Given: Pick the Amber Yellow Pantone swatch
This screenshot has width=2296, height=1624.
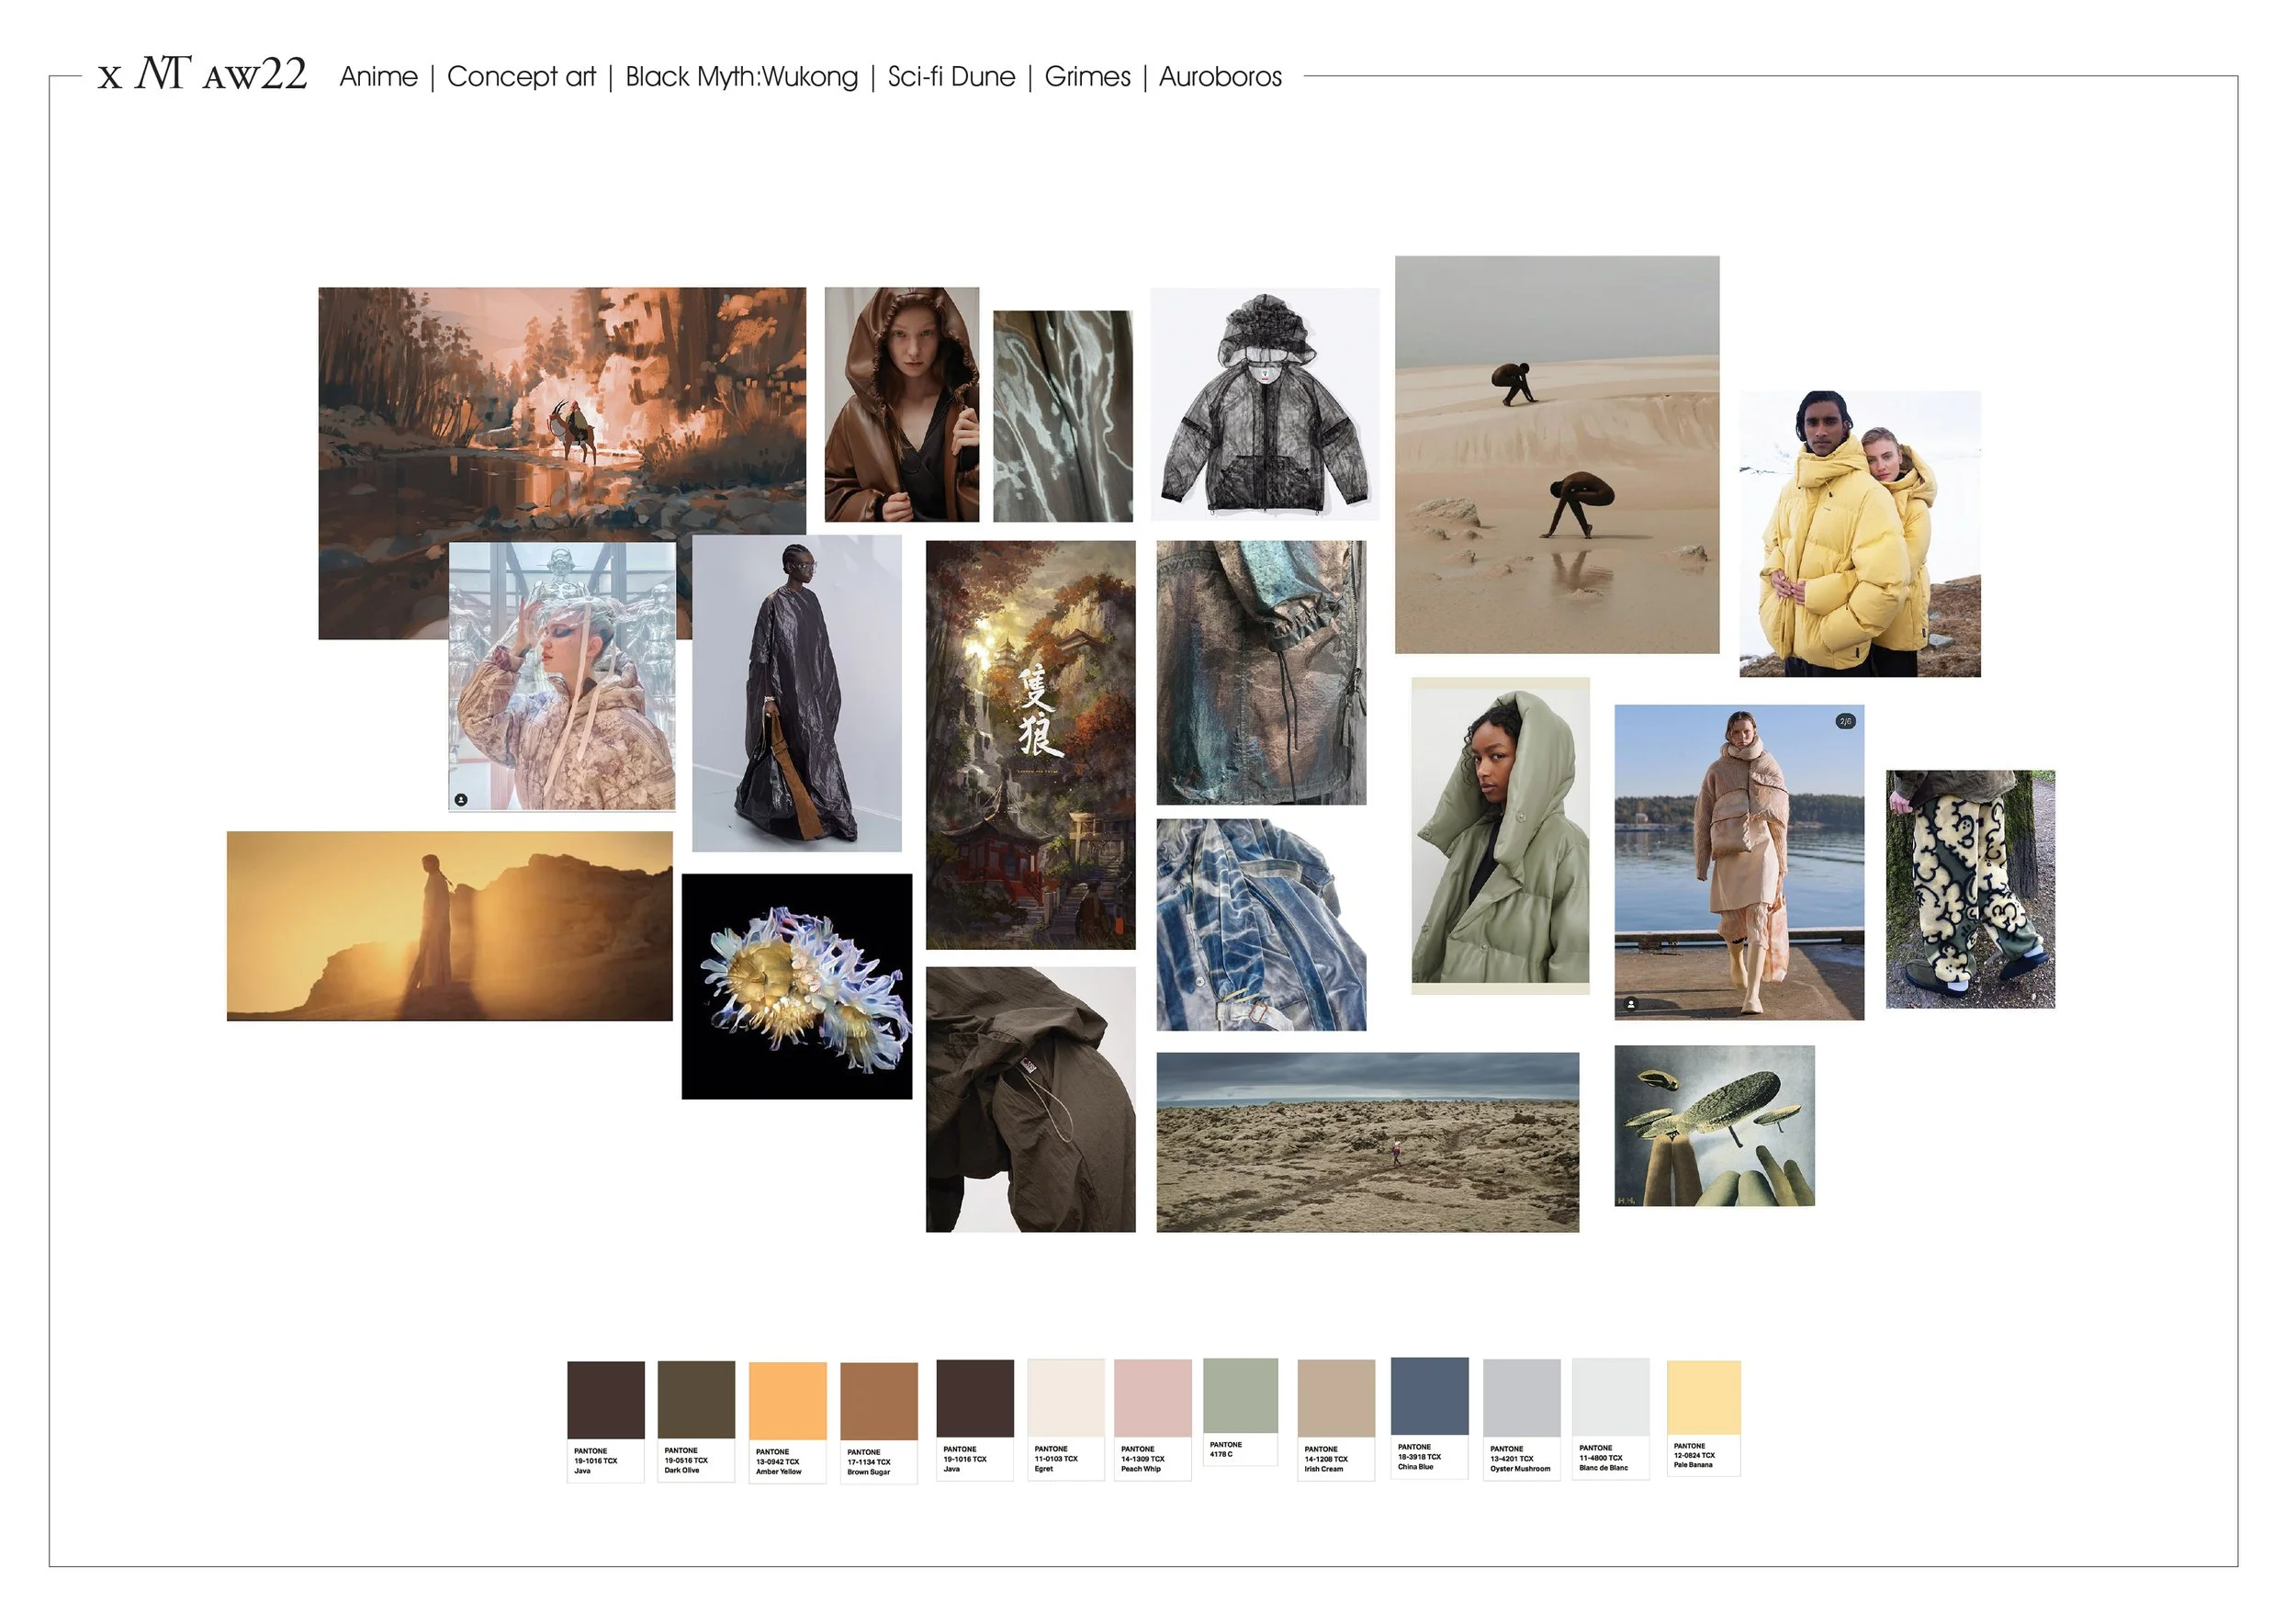Looking at the screenshot, I should click(x=787, y=1422).
